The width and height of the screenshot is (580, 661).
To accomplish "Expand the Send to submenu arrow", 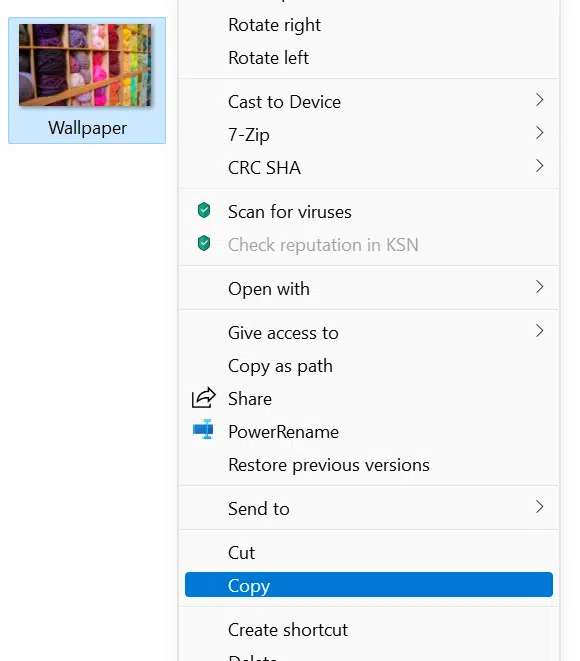I will pos(540,507).
